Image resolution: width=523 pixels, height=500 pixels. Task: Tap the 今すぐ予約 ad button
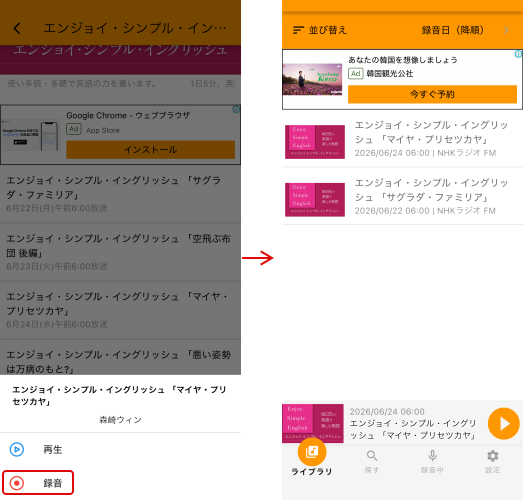click(x=432, y=94)
